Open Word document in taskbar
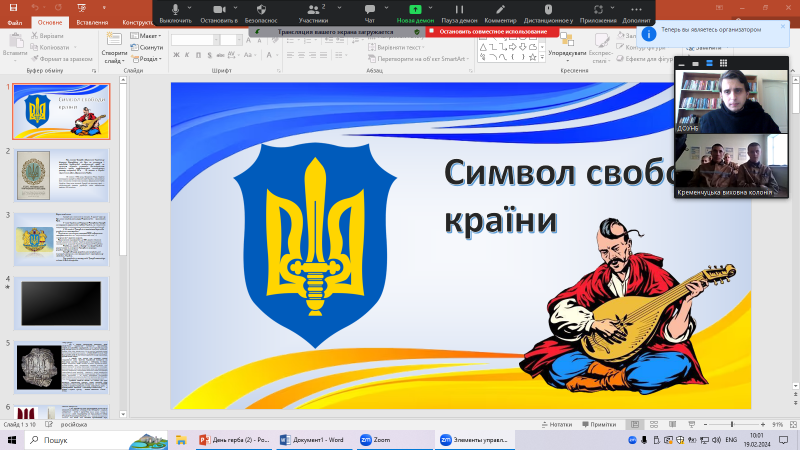The width and height of the screenshot is (800, 450). 314,440
